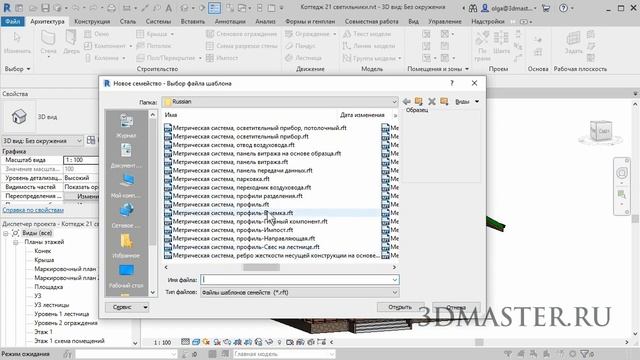Open the Избранное place in dialog sidebar
Screen dimensions: 640x360
[x=126, y=246]
